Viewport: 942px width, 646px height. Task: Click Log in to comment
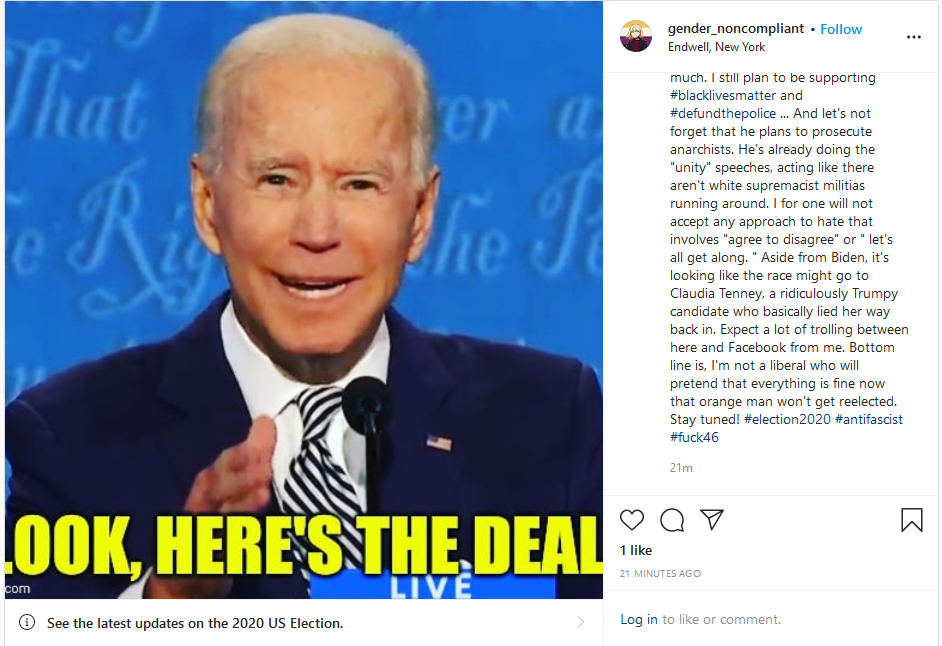click(639, 620)
